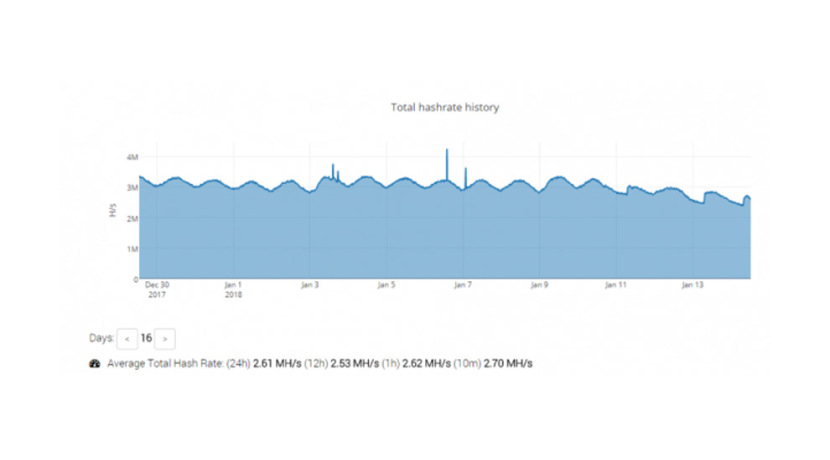The height and width of the screenshot is (460, 830).
Task: Click the days count value 16
Action: (146, 338)
